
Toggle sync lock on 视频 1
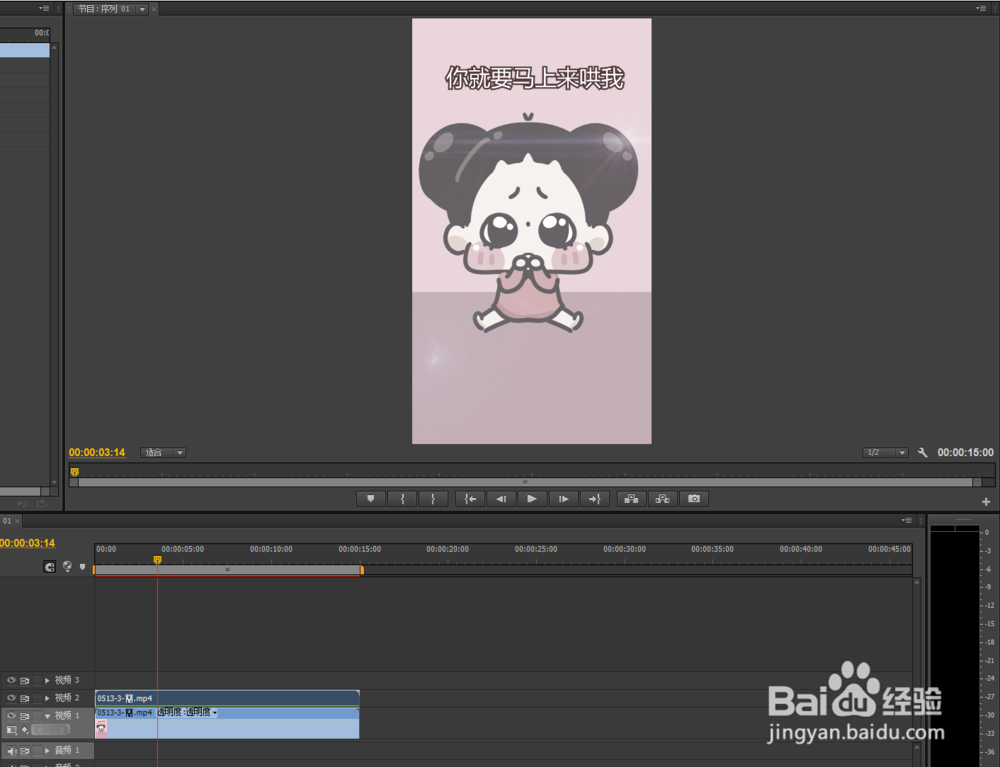tap(25, 716)
